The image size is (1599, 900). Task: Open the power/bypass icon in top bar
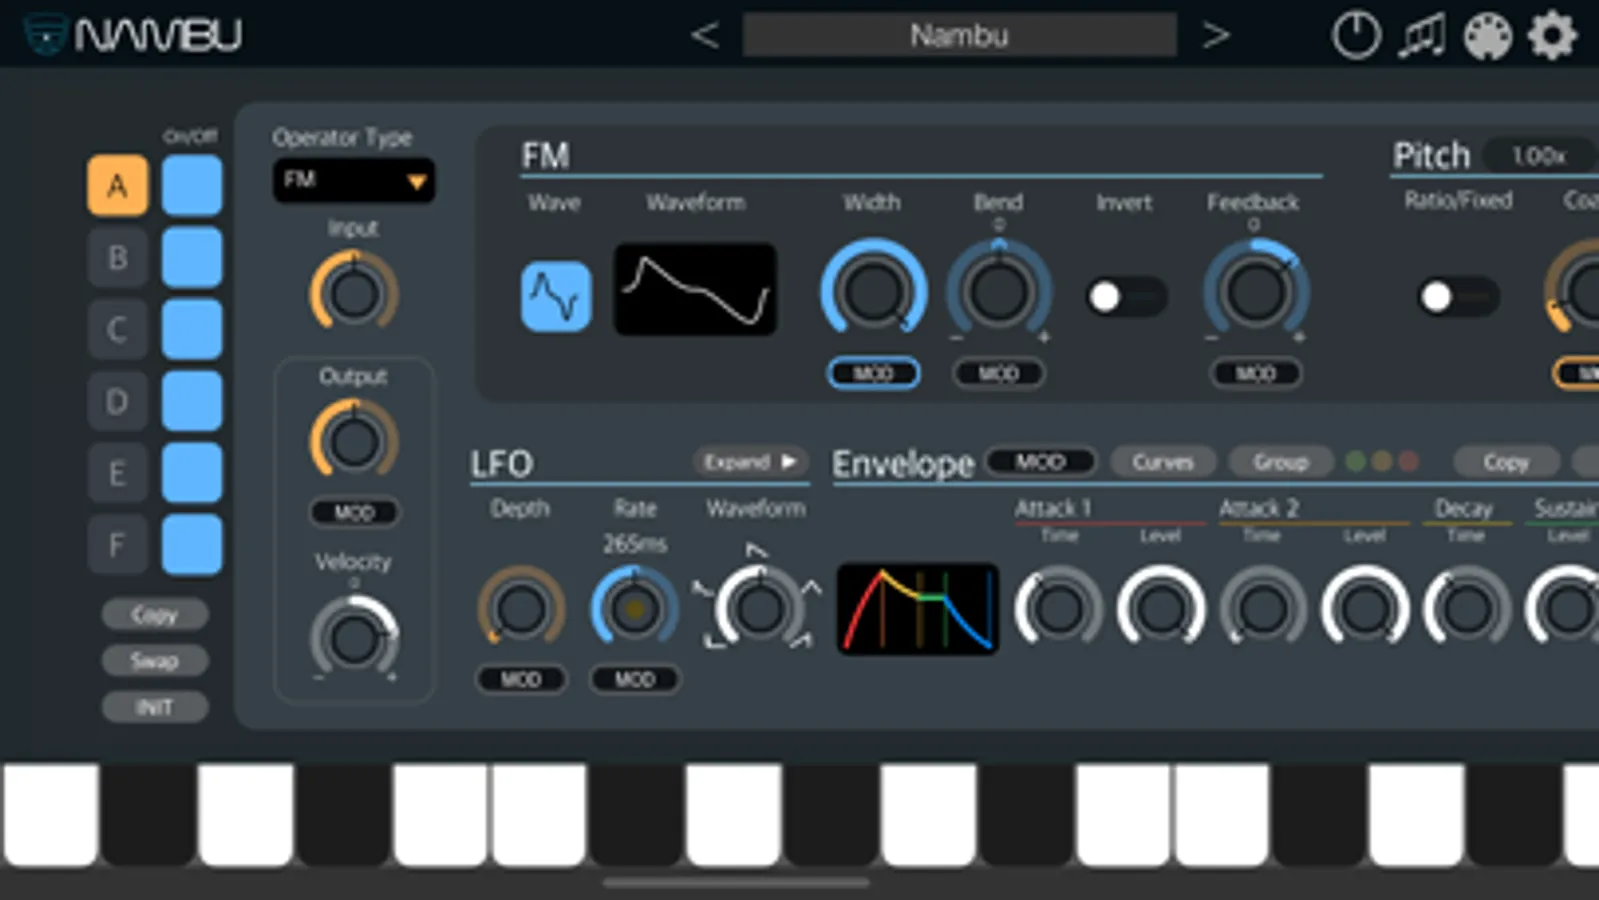point(1356,36)
